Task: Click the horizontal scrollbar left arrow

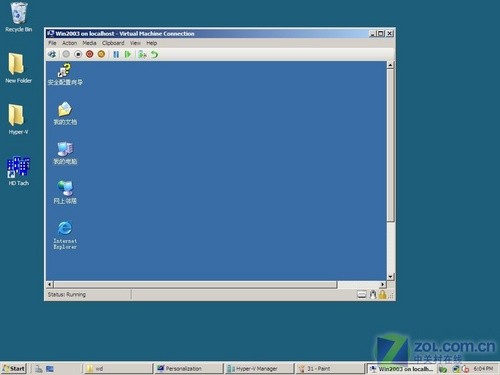Action: click(x=50, y=284)
